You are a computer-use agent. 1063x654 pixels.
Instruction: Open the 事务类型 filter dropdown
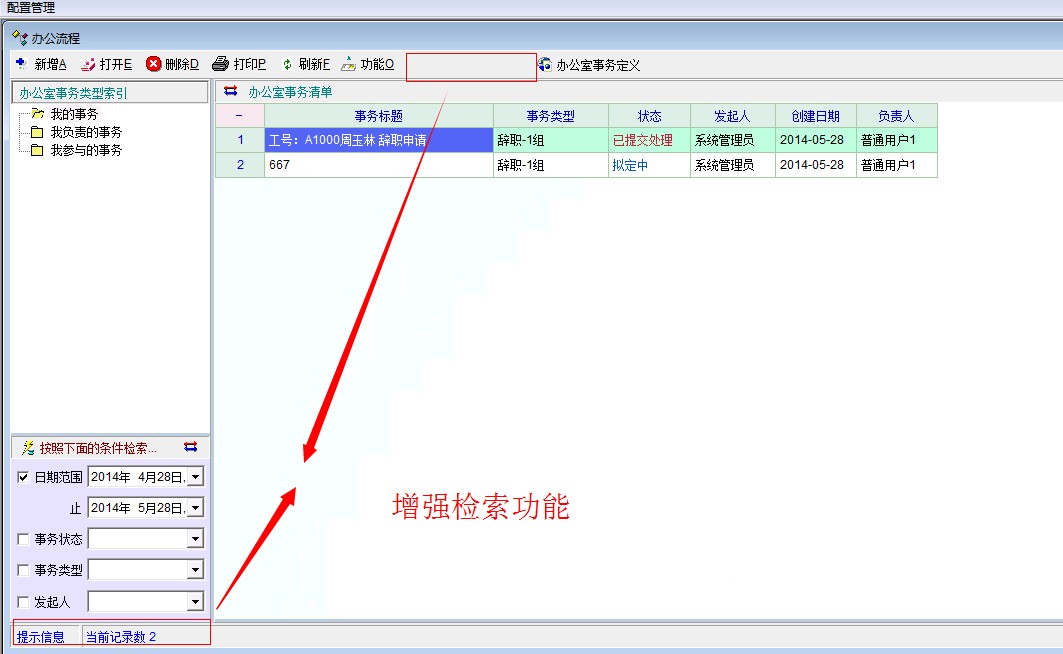[195, 570]
